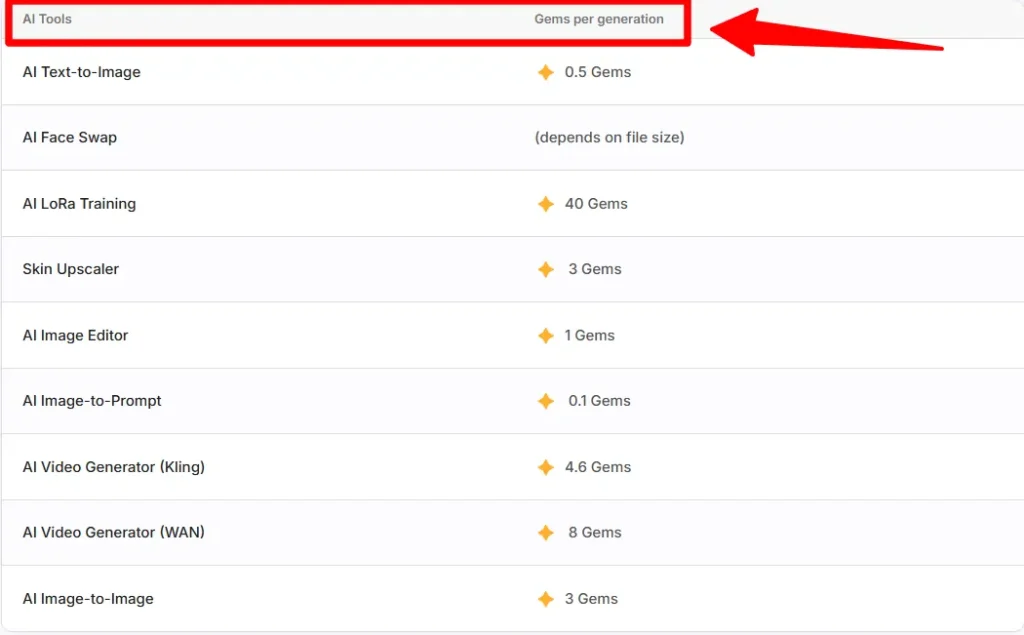Click the AI Image-to-Prompt label

[x=92, y=401]
